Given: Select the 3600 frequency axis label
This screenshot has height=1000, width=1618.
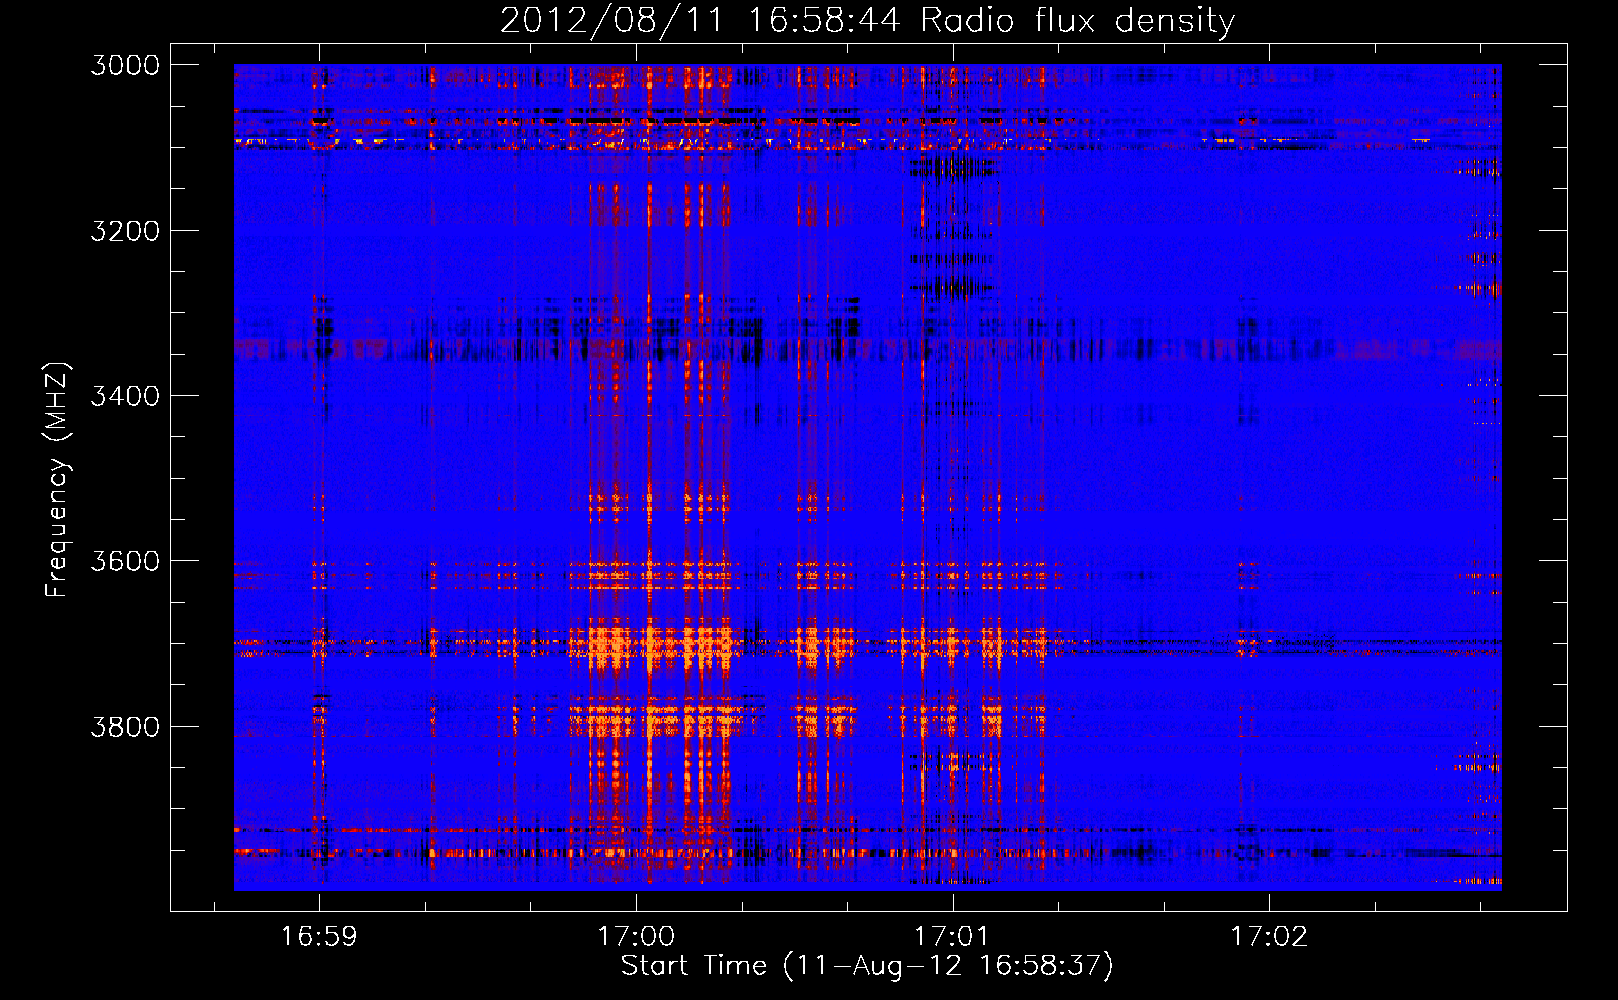Looking at the screenshot, I should (x=125, y=561).
